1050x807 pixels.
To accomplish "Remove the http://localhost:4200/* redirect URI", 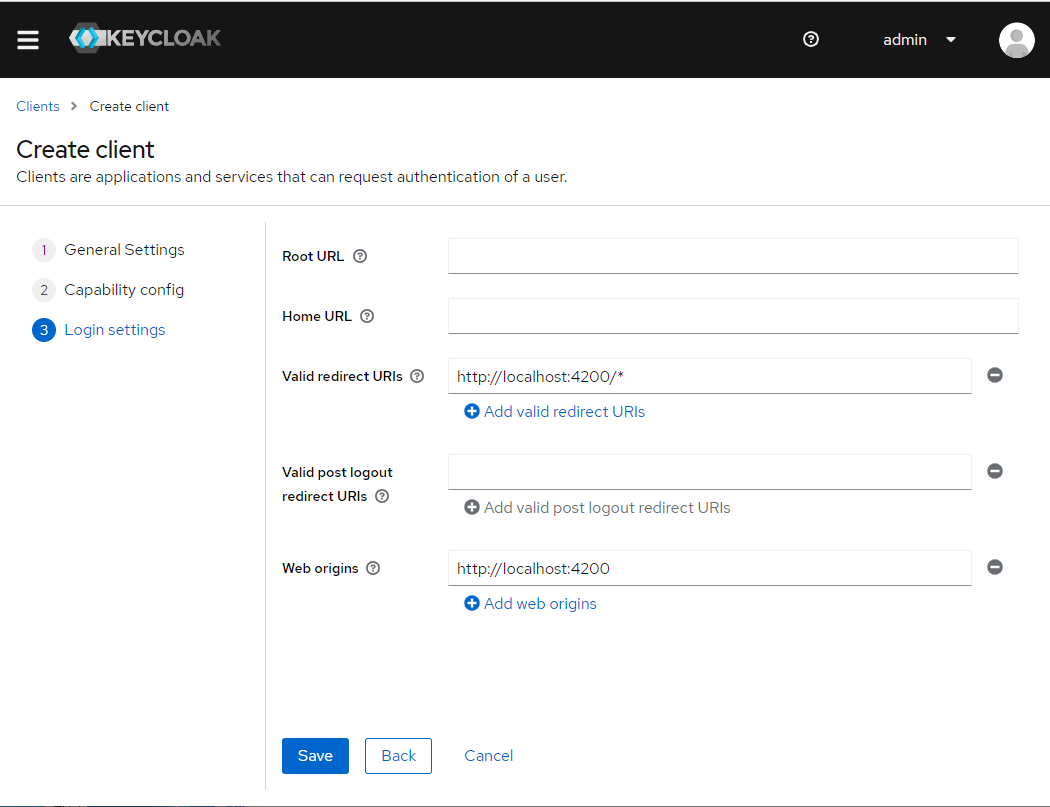I will click(x=994, y=375).
